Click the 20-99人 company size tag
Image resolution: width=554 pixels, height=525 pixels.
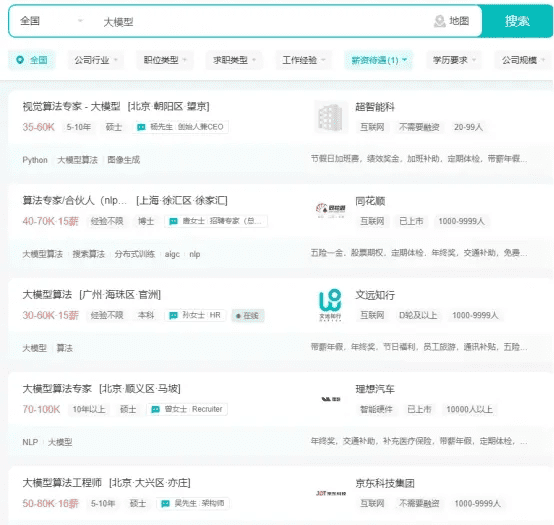point(468,127)
